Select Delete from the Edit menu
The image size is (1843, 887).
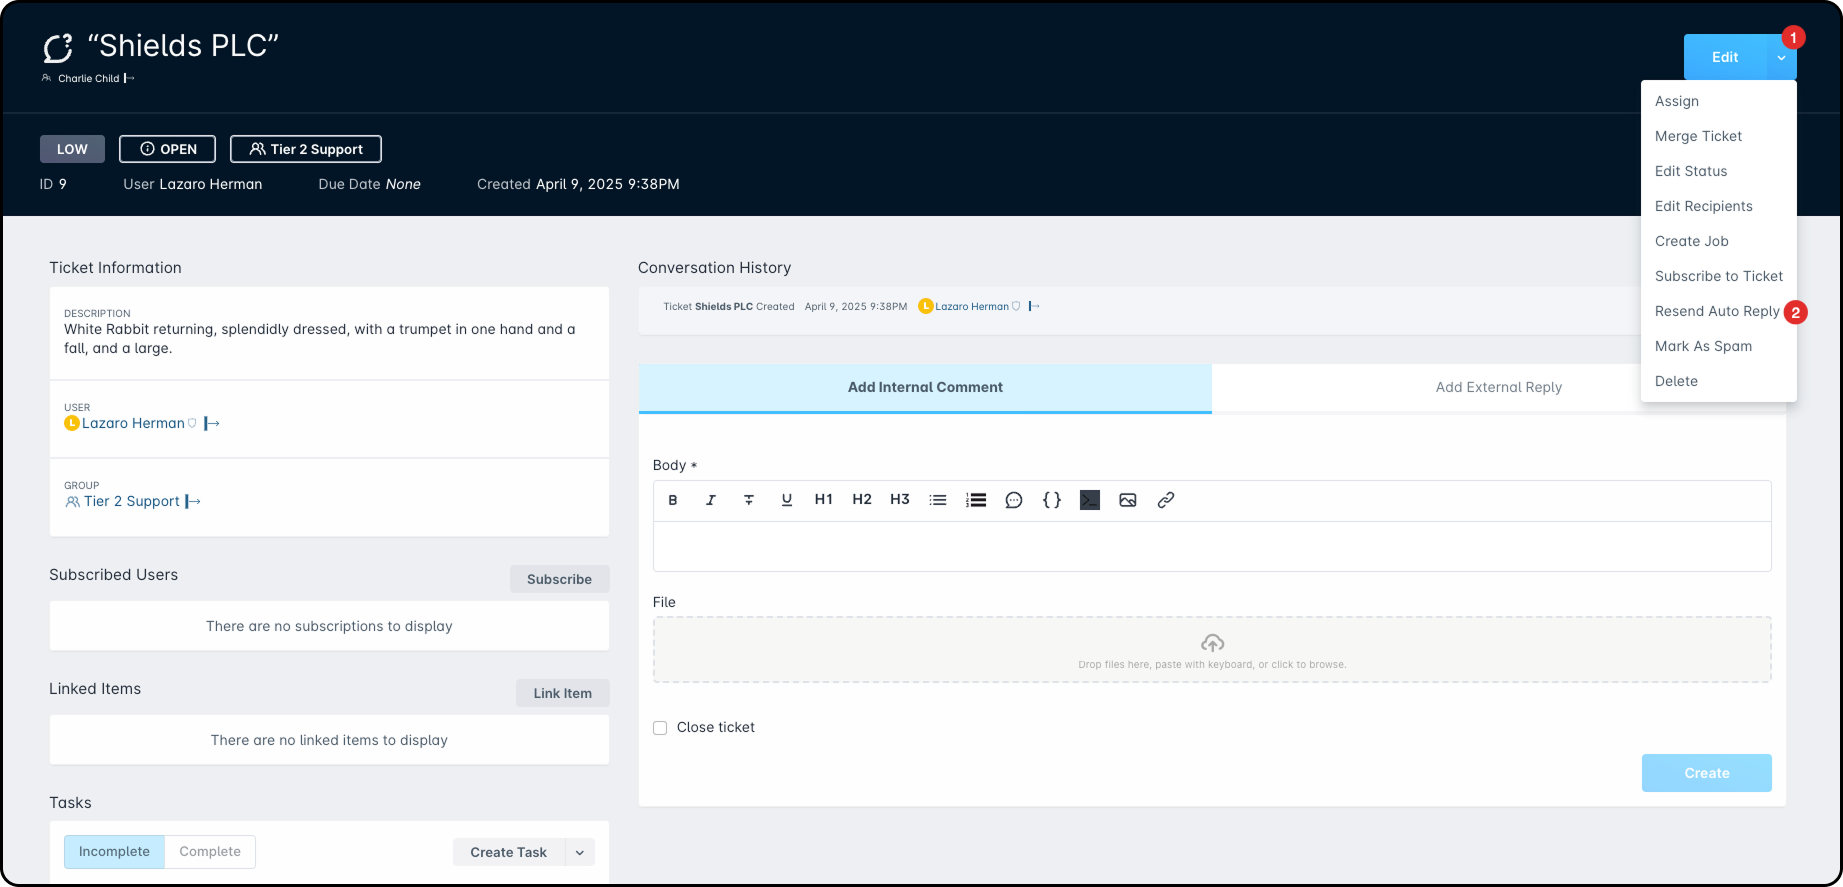click(x=1718, y=381)
